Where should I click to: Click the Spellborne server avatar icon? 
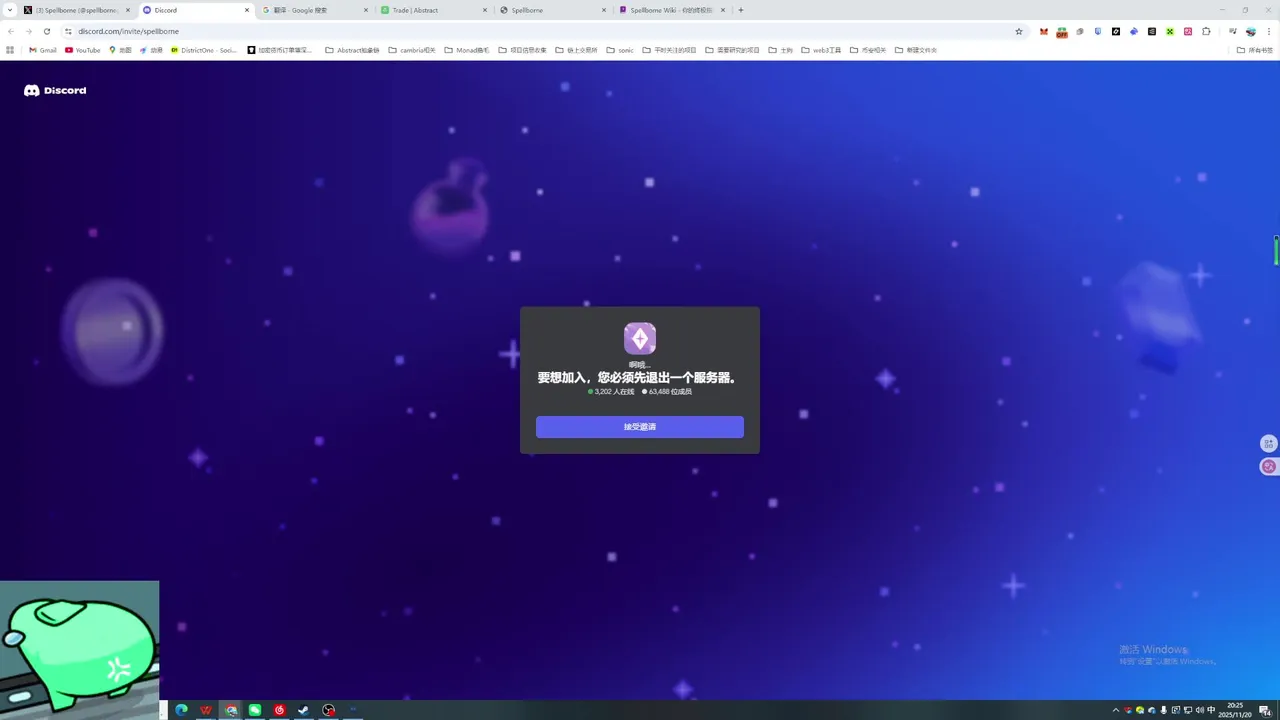[640, 338]
